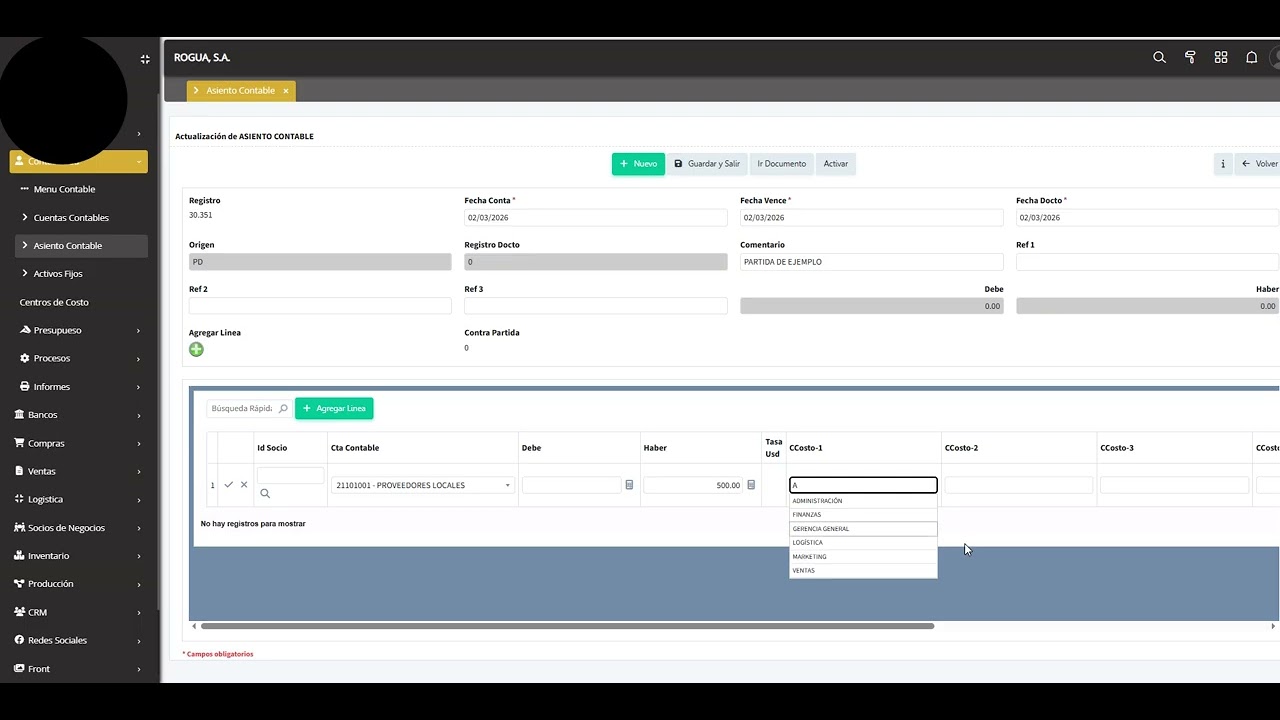Open the Asiento Contable tab
This screenshot has width=1280, height=720.
point(240,91)
